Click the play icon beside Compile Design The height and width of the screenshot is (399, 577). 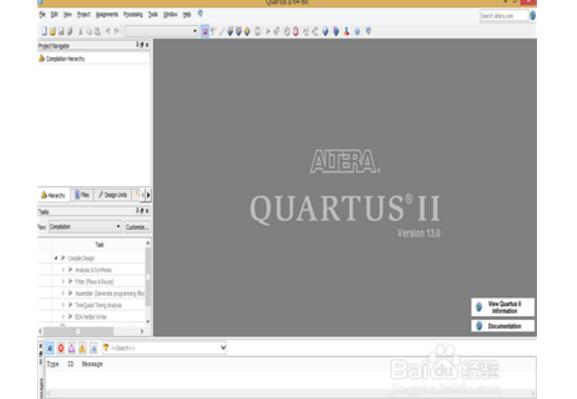[x=63, y=258]
